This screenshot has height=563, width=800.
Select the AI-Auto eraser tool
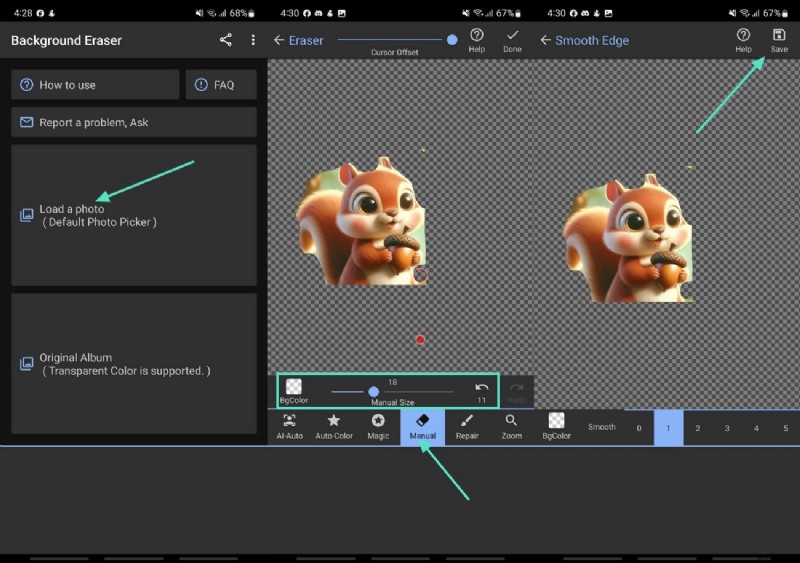(289, 427)
